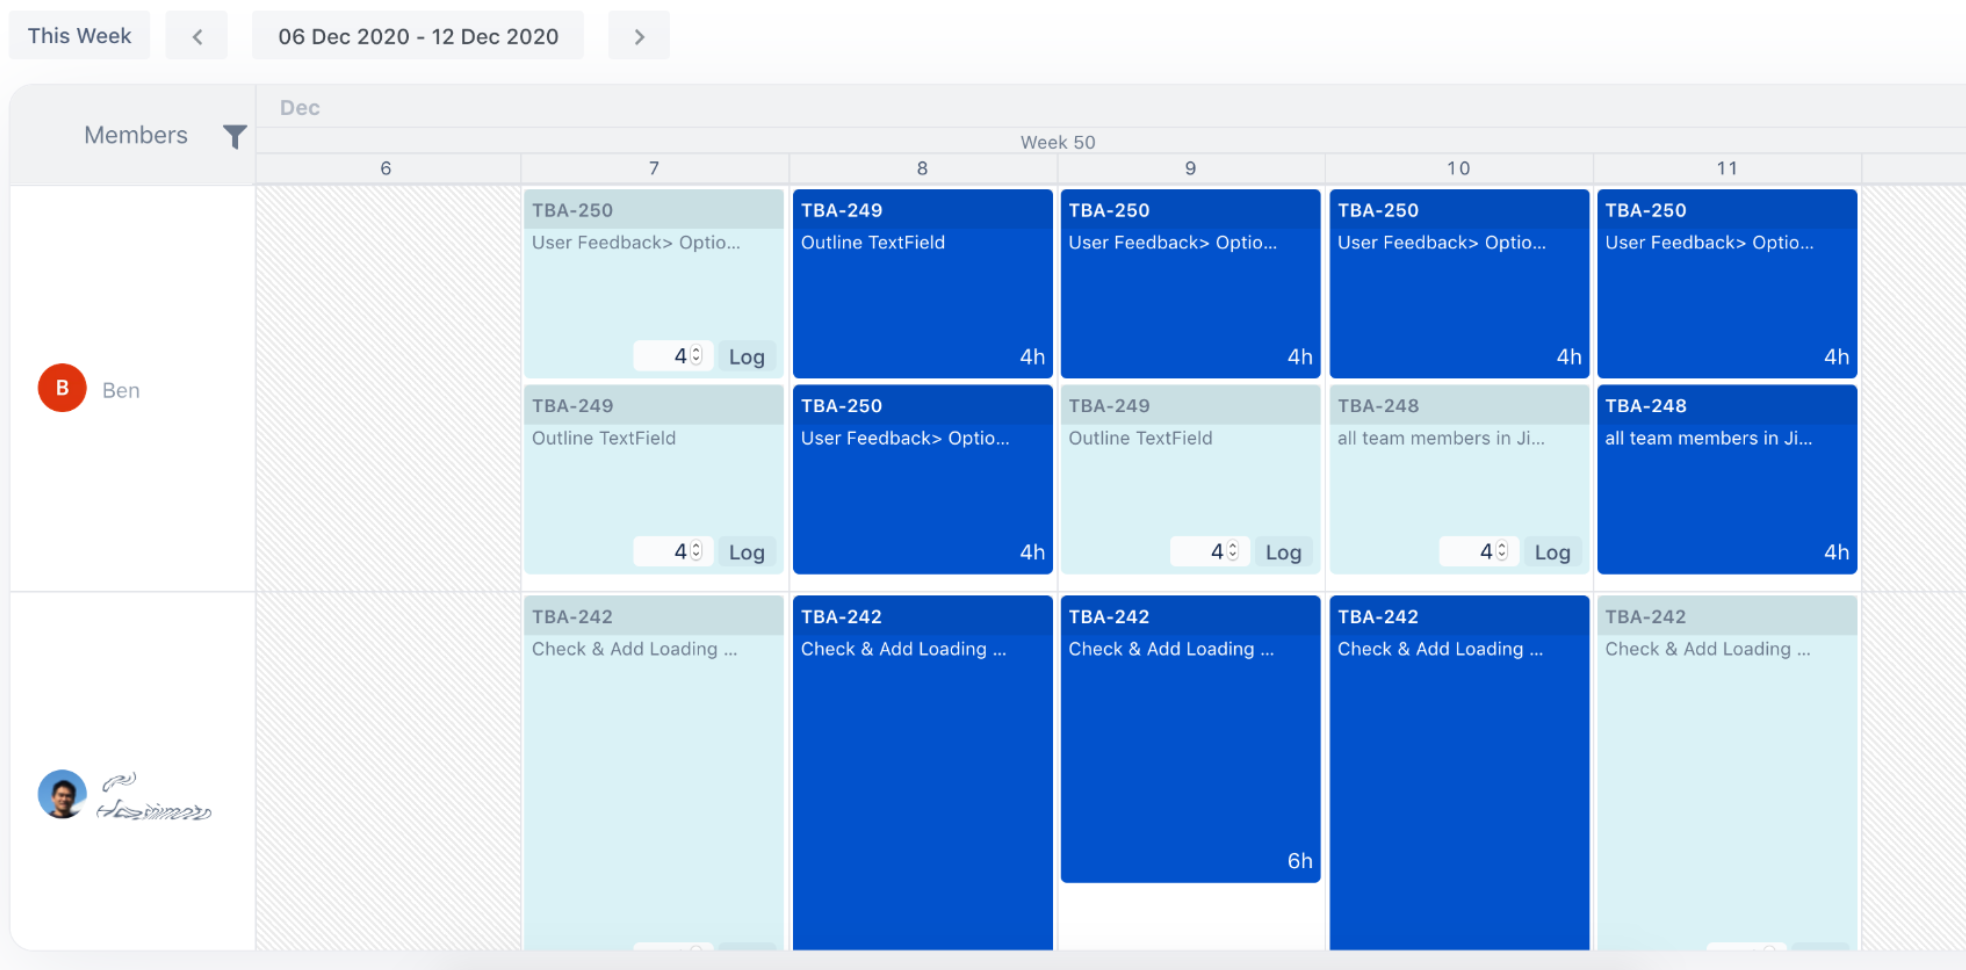Click hours stepper on TBA-249 card day 7
Screen dimensions: 1966x970
[697, 551]
